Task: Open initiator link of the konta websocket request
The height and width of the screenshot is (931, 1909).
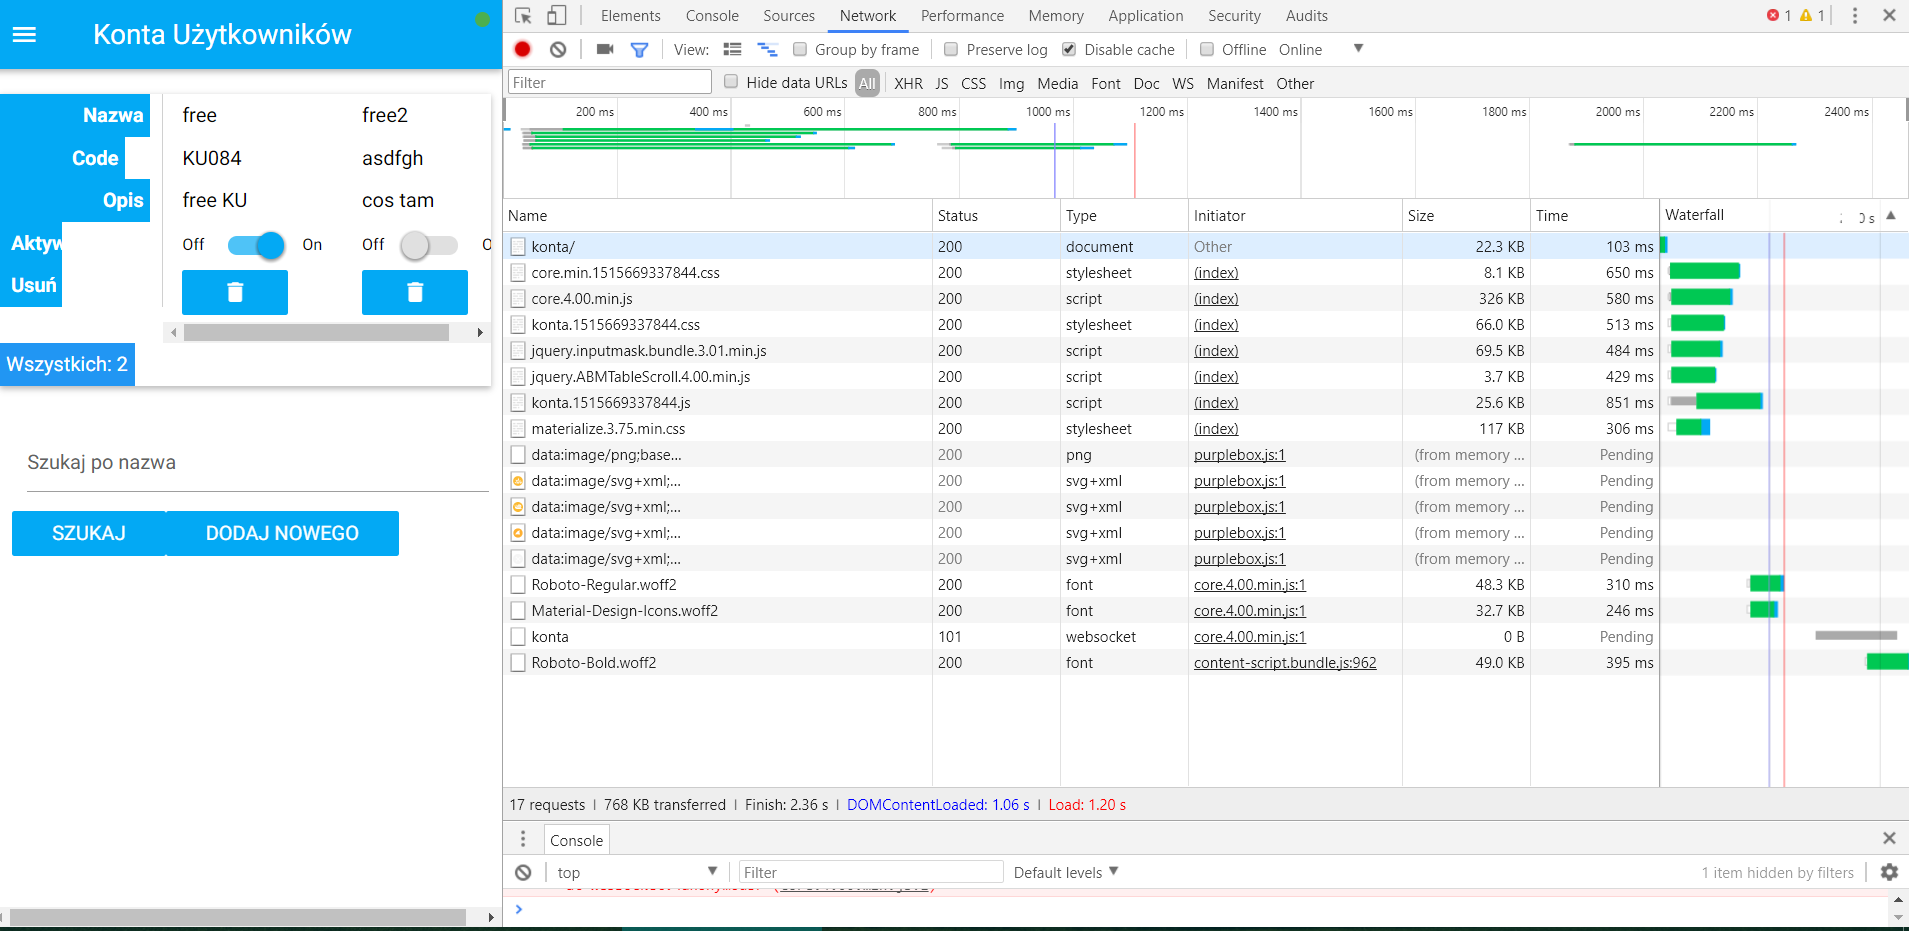Action: [1250, 636]
